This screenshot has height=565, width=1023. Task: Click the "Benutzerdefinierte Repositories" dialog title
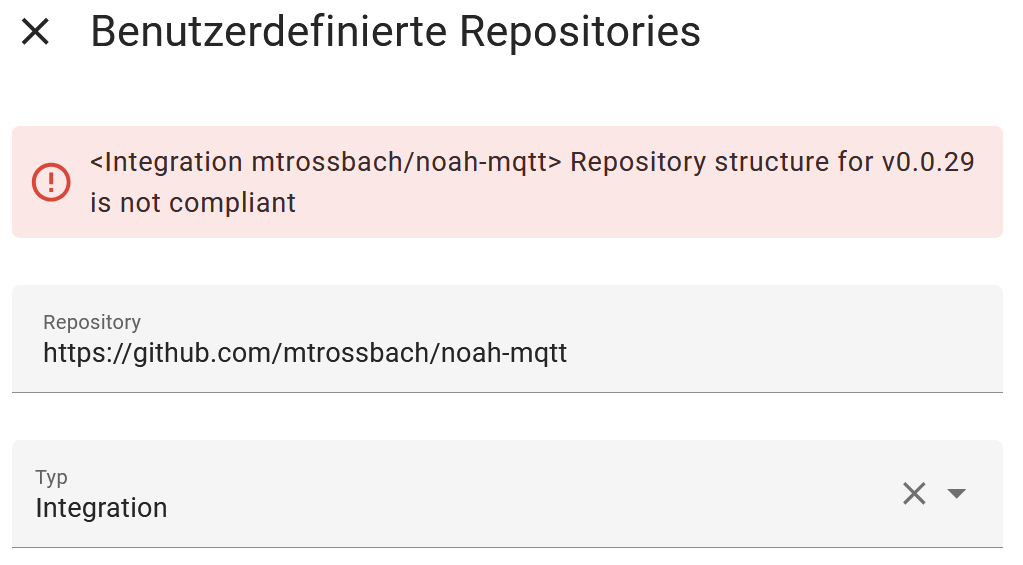[395, 32]
